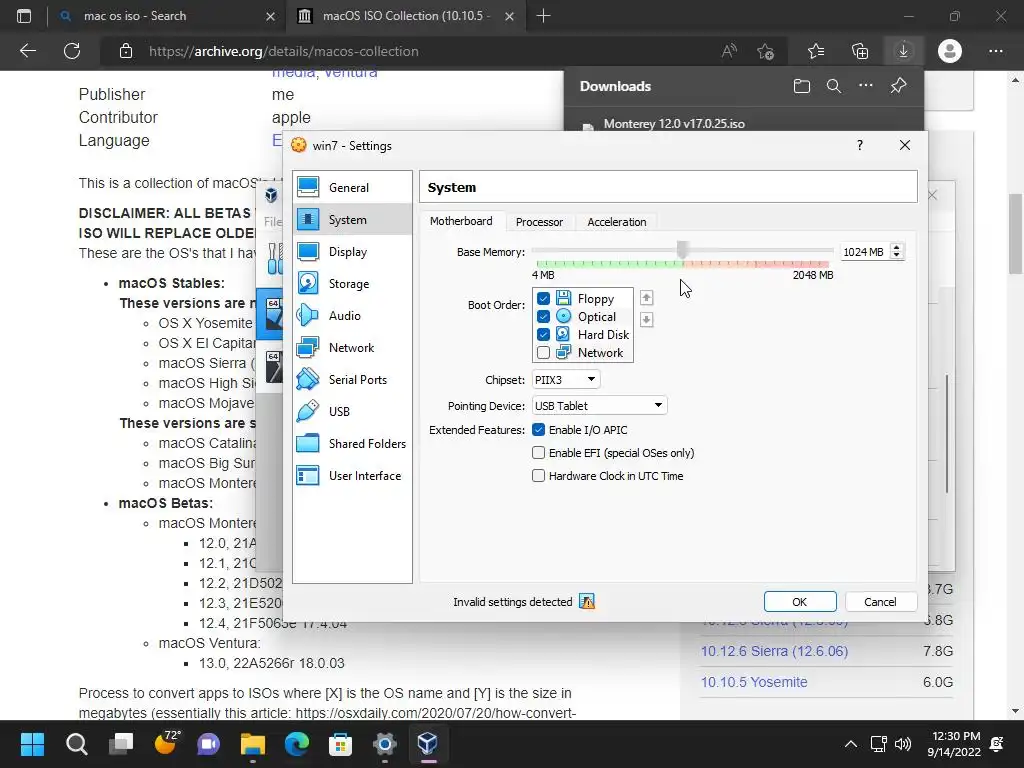Refresh the archive.org page
The width and height of the screenshot is (1024, 768).
point(72,51)
